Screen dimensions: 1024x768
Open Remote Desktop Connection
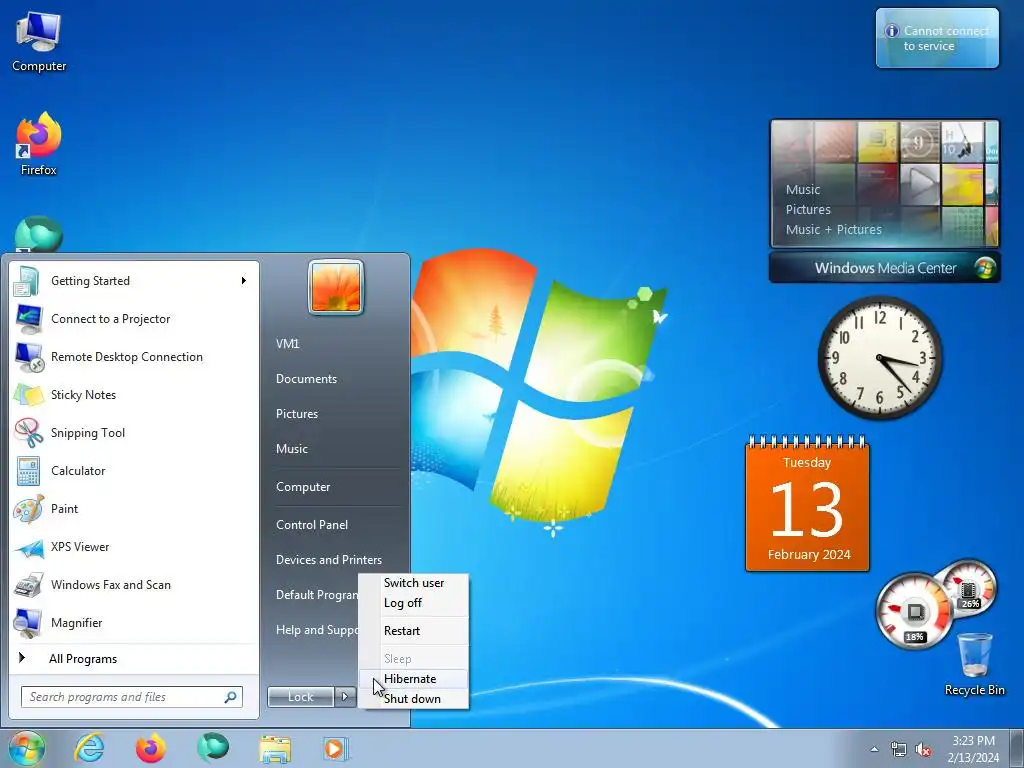click(x=134, y=357)
